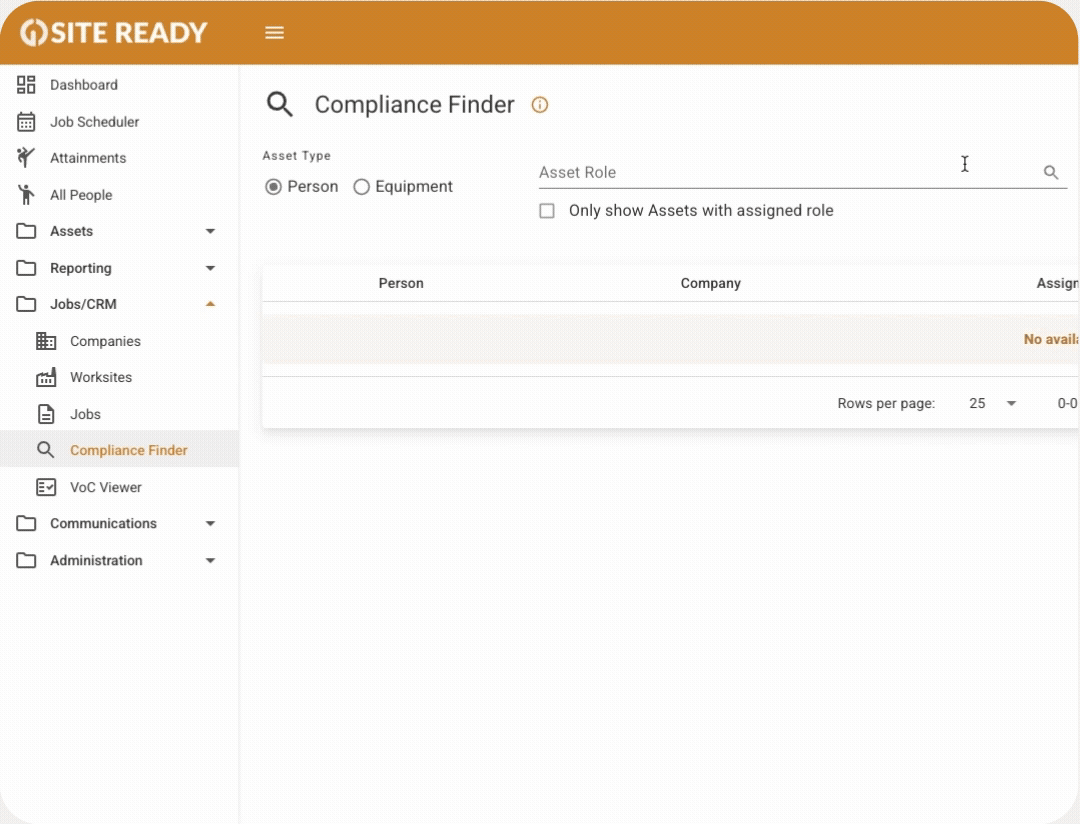Open the Job Scheduler calendar icon

tap(26, 121)
